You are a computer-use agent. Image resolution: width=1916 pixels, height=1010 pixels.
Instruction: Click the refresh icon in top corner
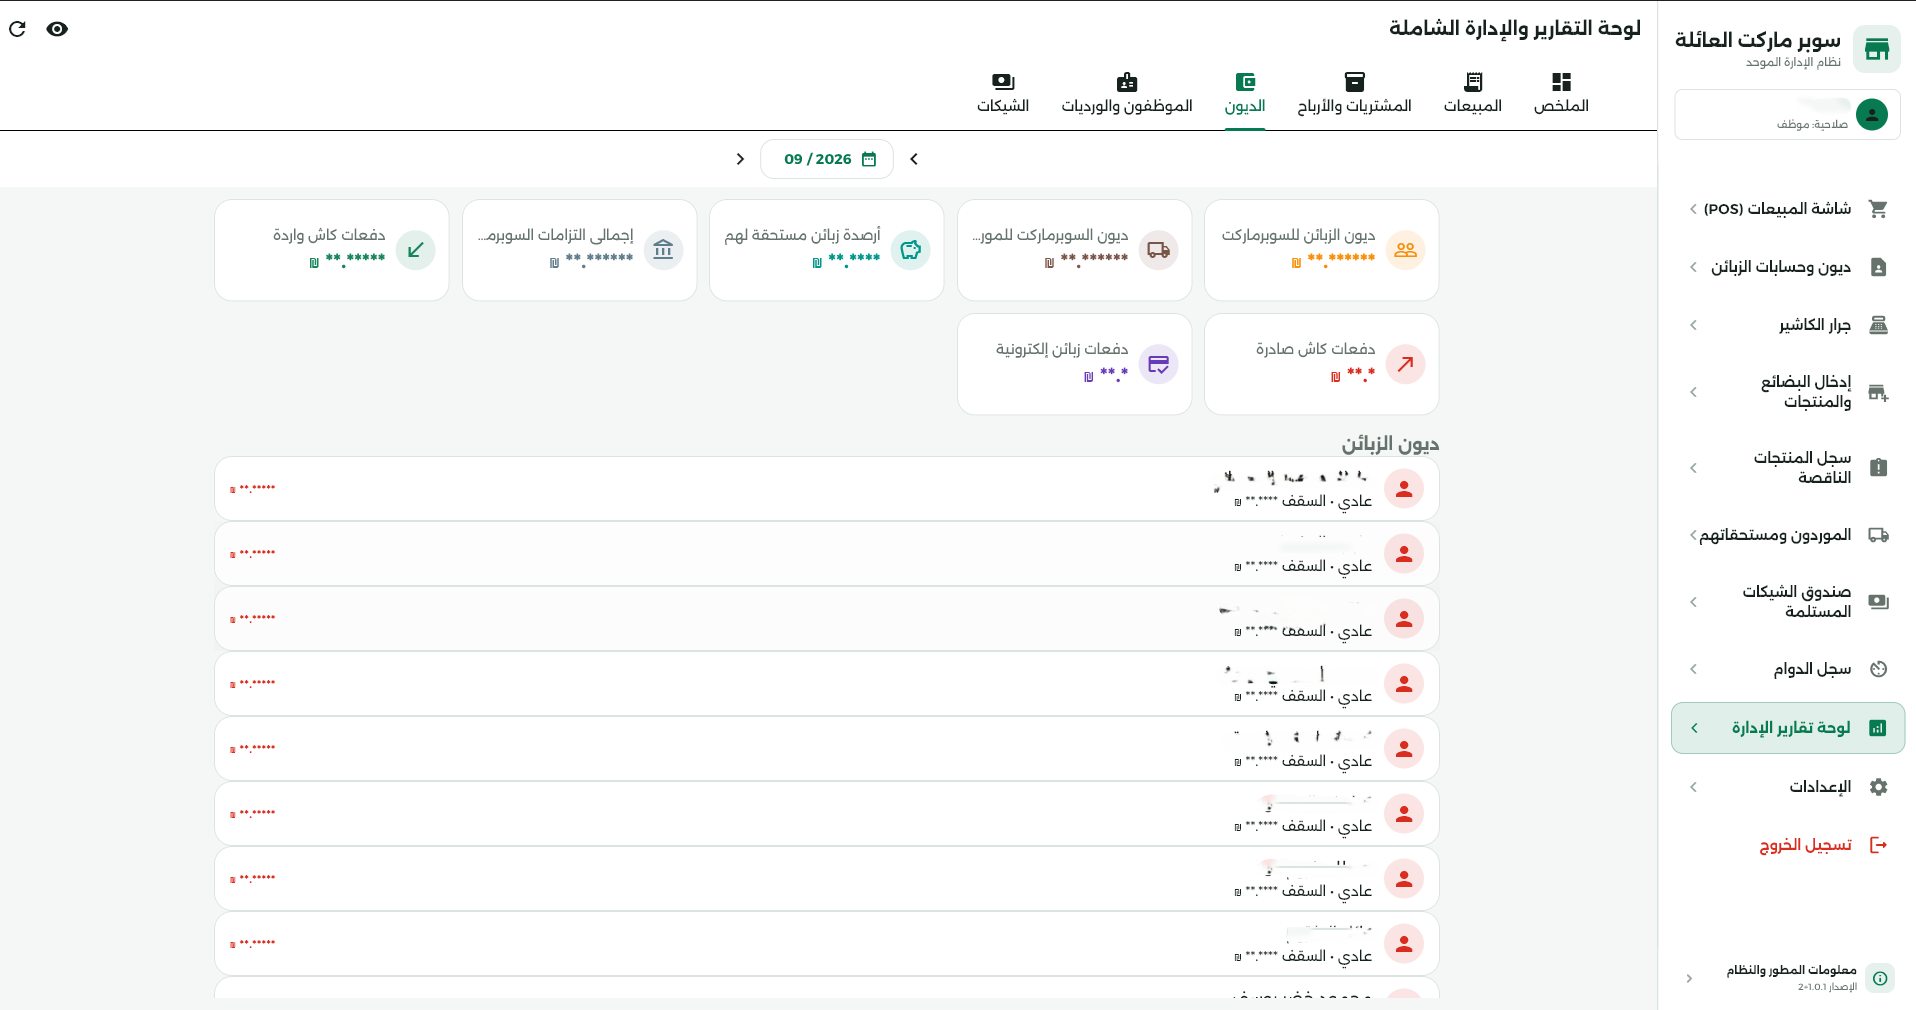(17, 29)
